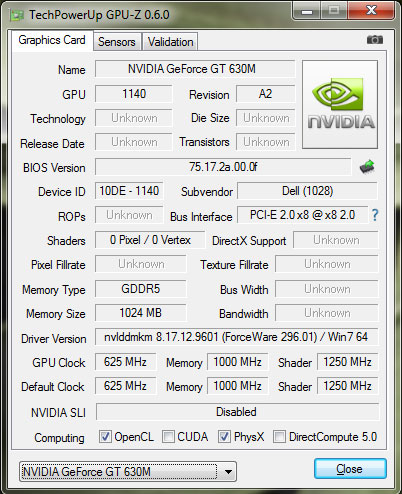402x494 pixels.
Task: Click the Pixel Fillrate field showing Unknown
Action: [x=141, y=264]
